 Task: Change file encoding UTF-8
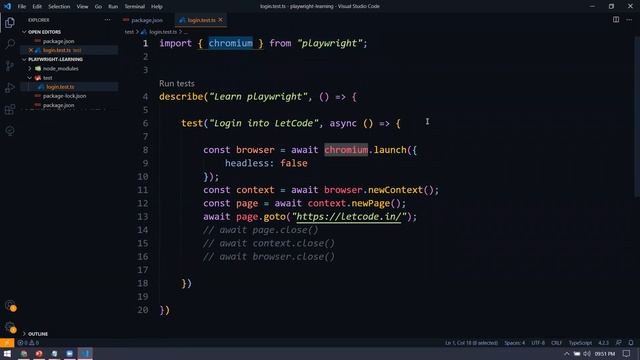pyautogui.click(x=538, y=343)
